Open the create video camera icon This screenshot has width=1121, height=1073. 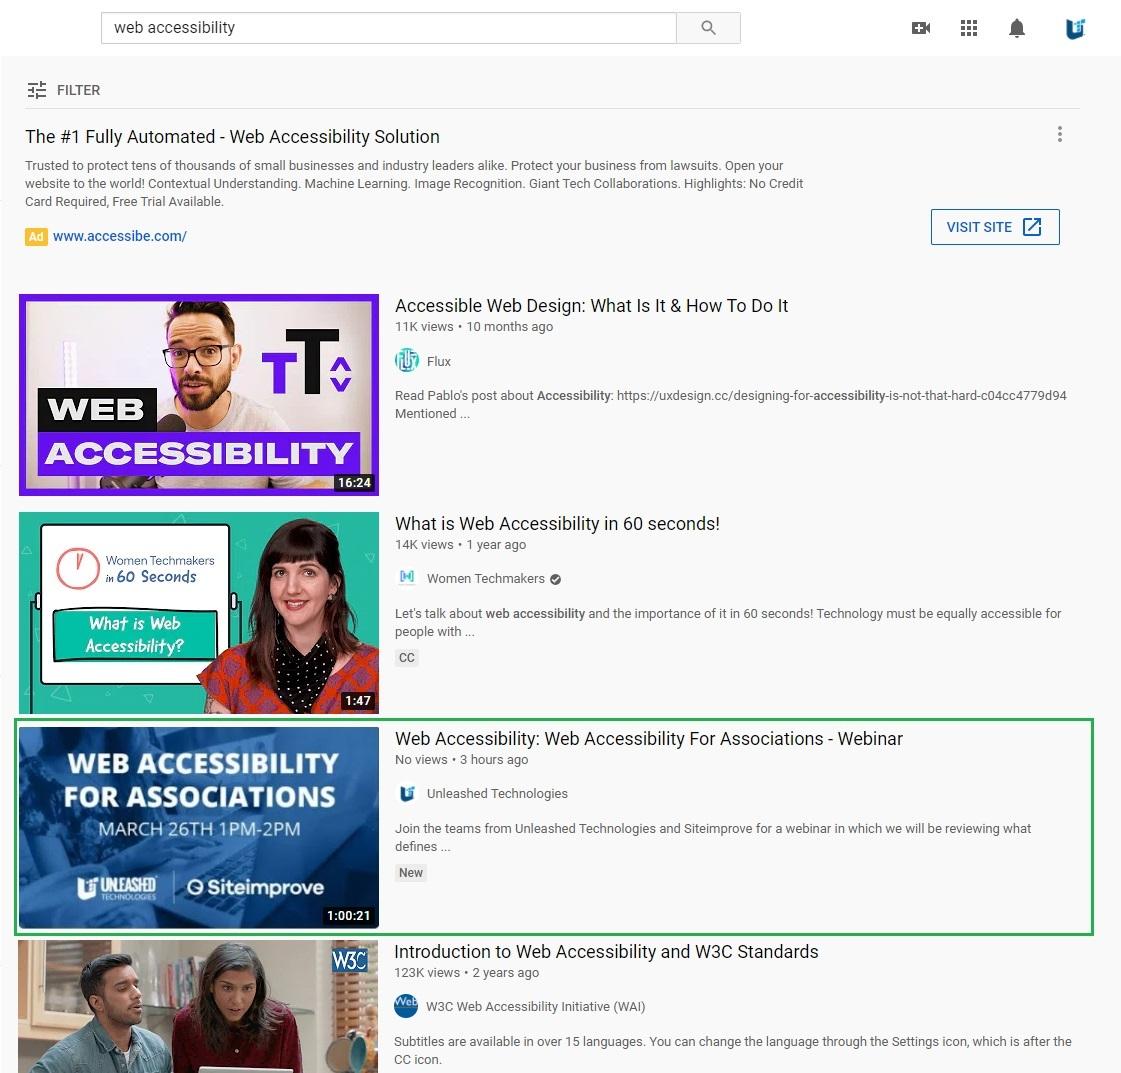pyautogui.click(x=921, y=28)
